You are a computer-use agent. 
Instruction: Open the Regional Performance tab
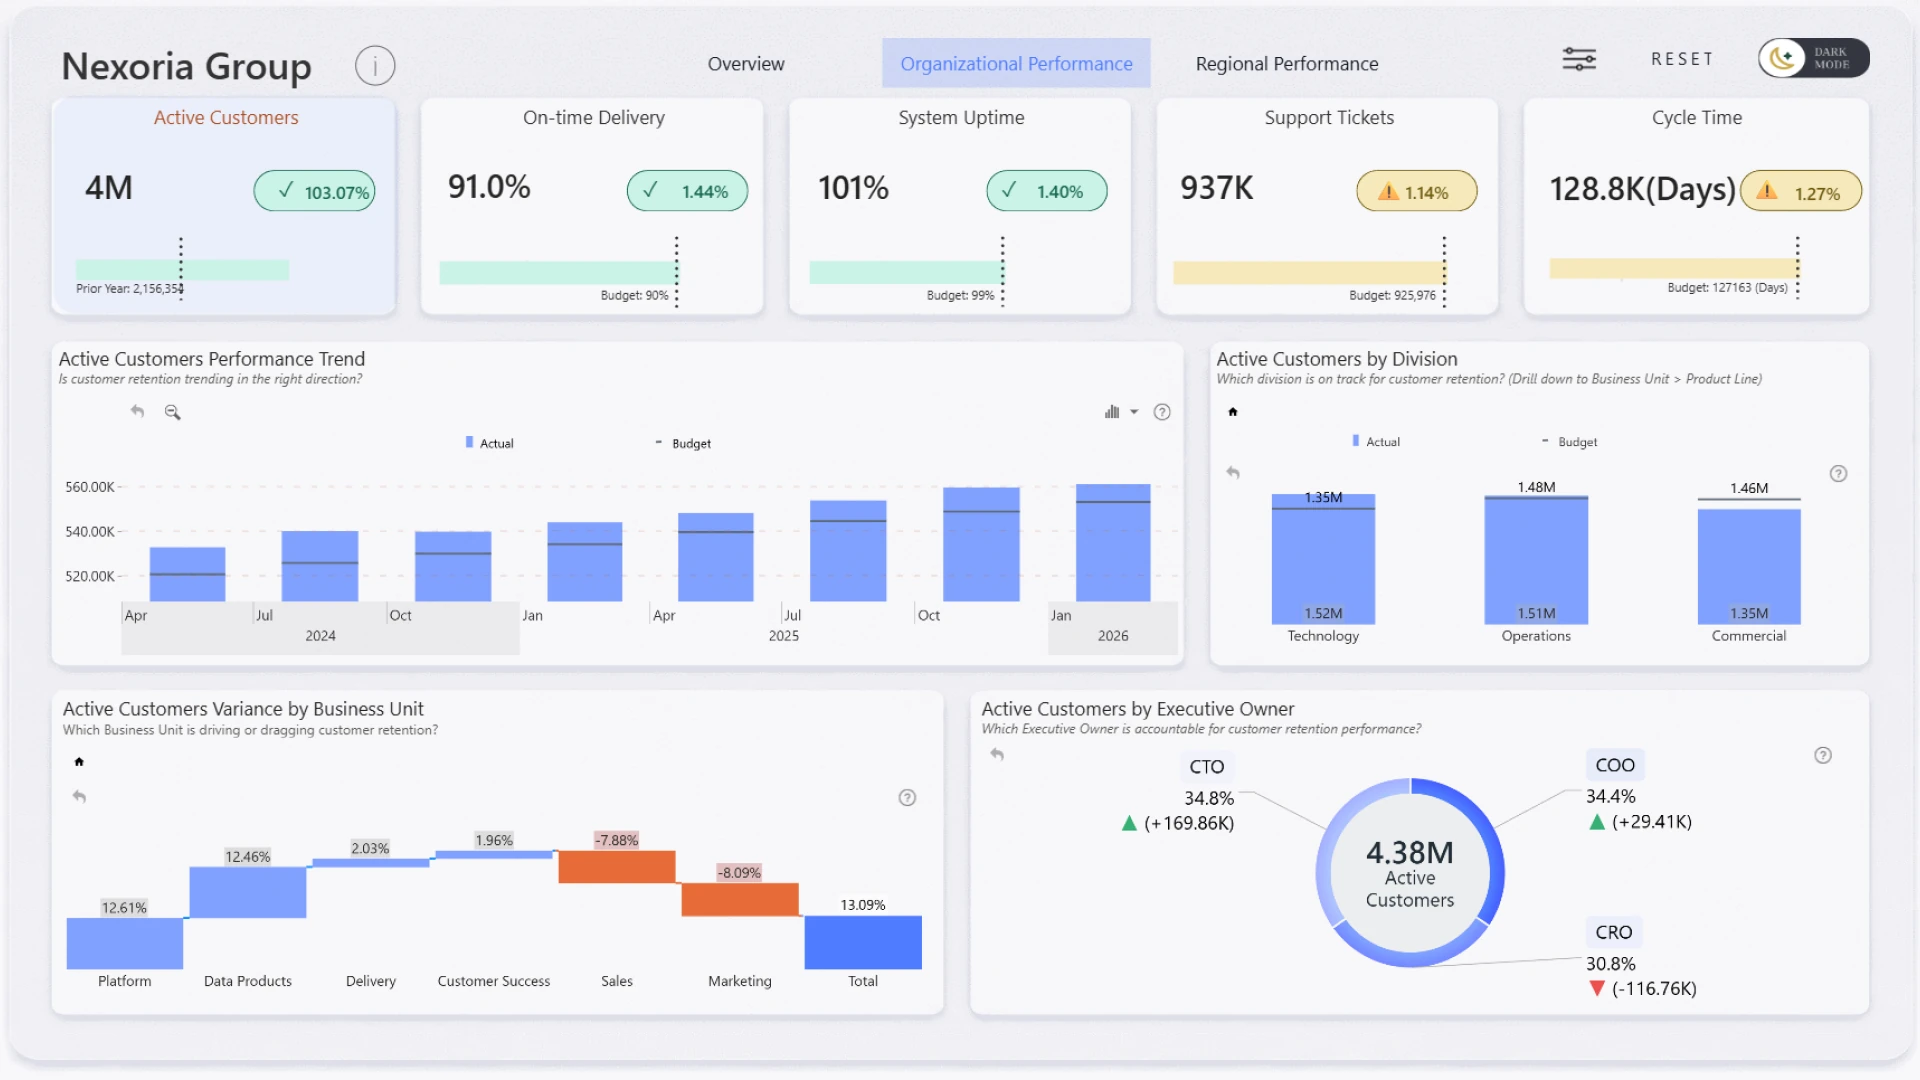[1287, 64]
